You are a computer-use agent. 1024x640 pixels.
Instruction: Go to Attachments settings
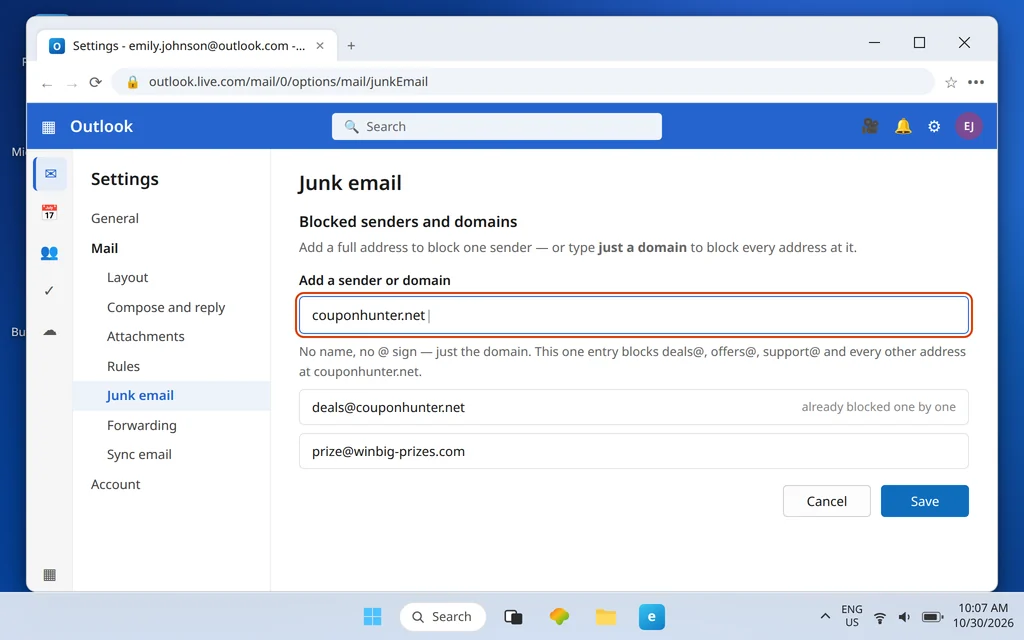click(x=146, y=336)
